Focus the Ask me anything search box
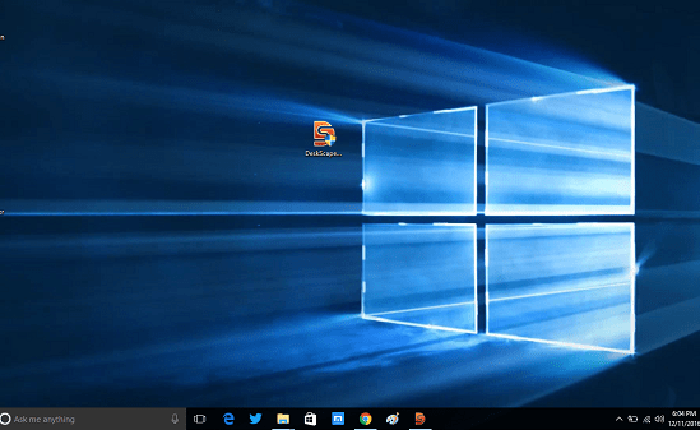This screenshot has height=430, width=700. point(93,419)
